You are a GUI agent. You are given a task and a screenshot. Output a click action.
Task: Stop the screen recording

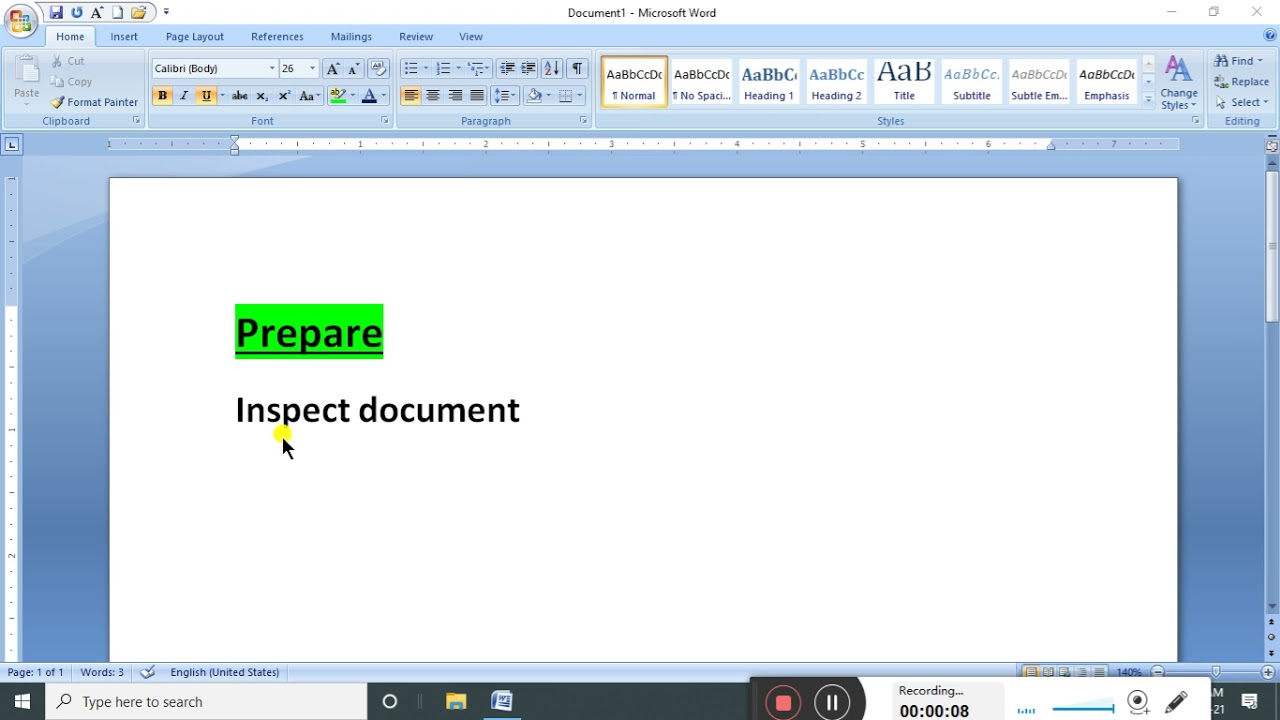coord(783,703)
